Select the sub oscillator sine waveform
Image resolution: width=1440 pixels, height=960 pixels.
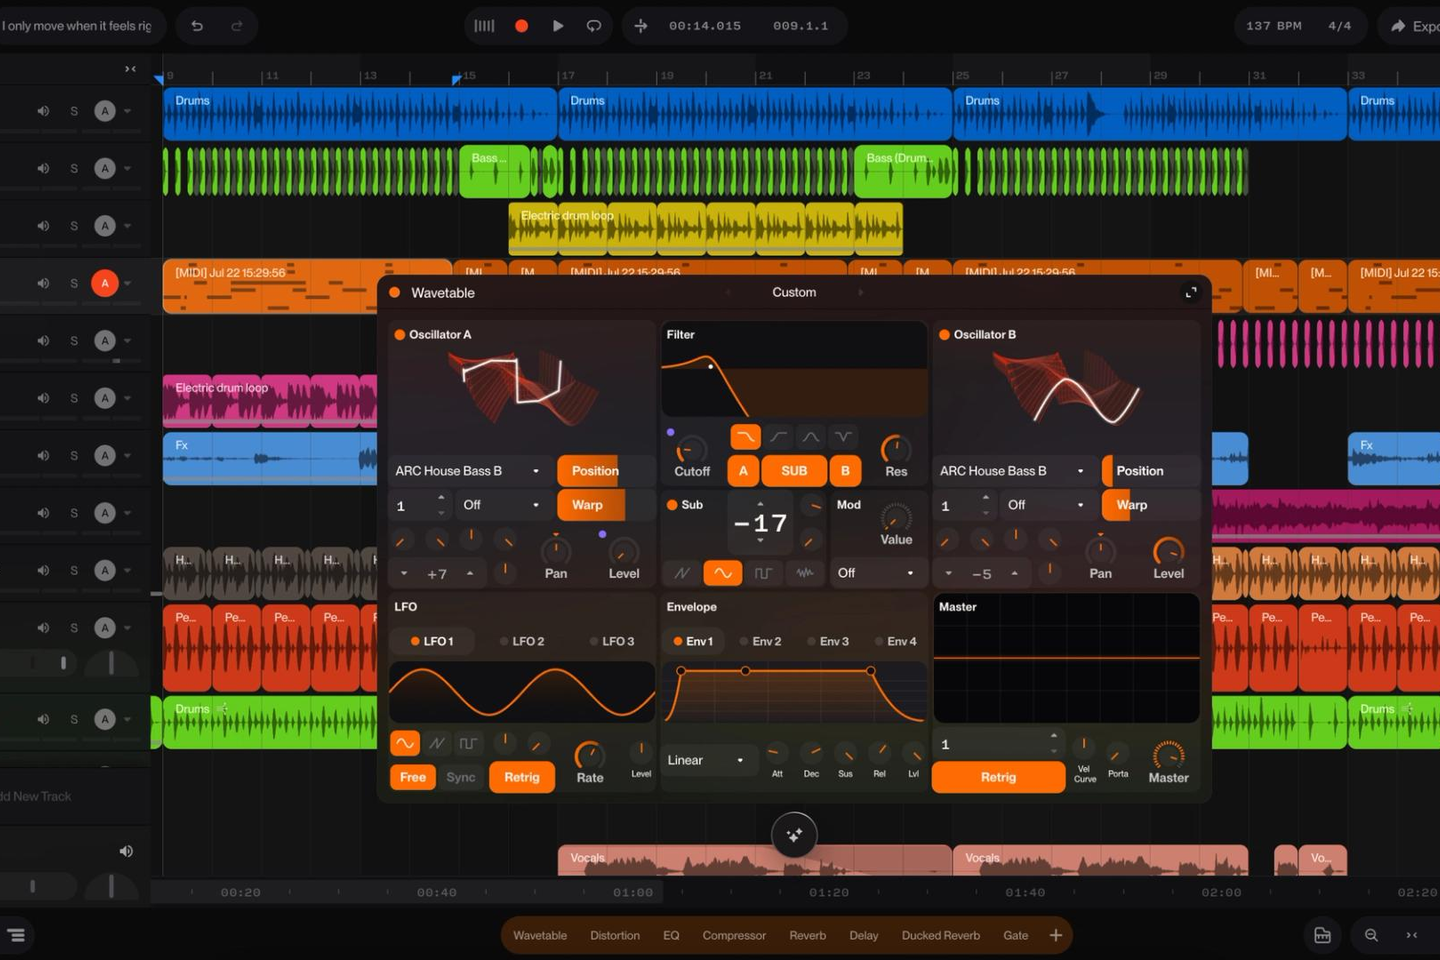(722, 573)
